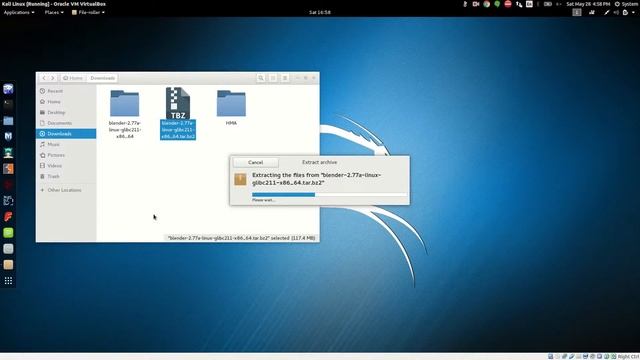Image resolution: width=640 pixels, height=360 pixels.
Task: Select Videos in the sidebar
Action: tap(66, 166)
